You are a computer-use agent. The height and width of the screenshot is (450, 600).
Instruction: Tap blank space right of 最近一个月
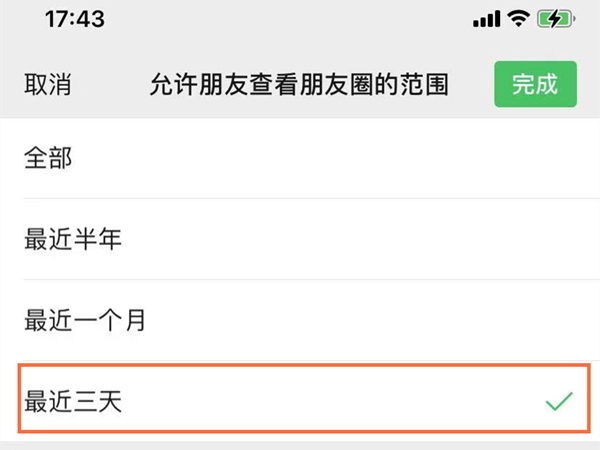(x=400, y=321)
